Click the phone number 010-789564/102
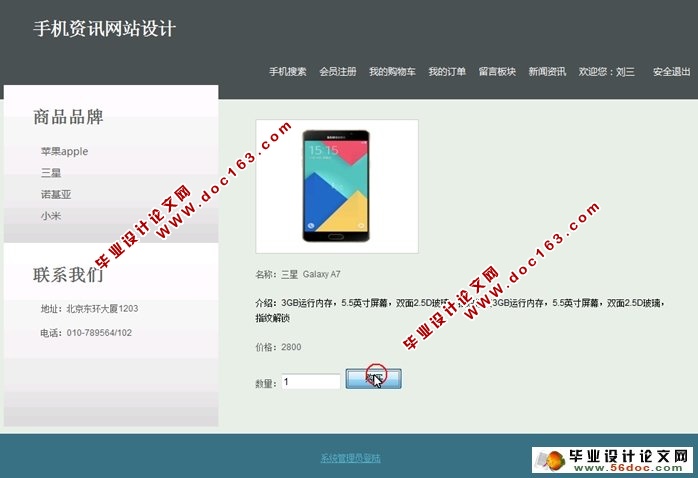698x478 pixels. (x=99, y=332)
